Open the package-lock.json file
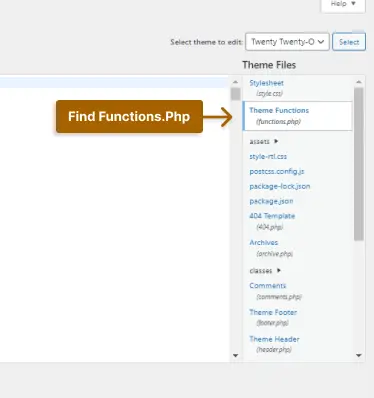The height and width of the screenshot is (398, 374). click(280, 186)
